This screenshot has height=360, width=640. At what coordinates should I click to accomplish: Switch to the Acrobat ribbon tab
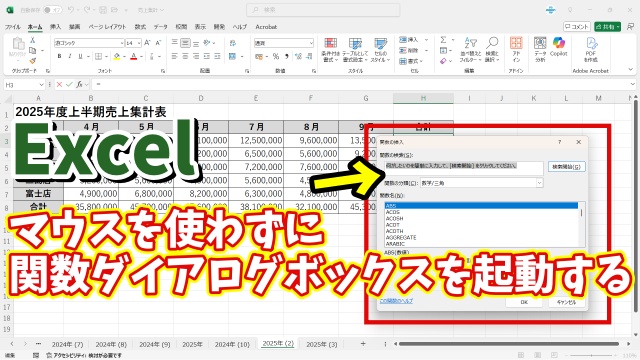[266, 27]
